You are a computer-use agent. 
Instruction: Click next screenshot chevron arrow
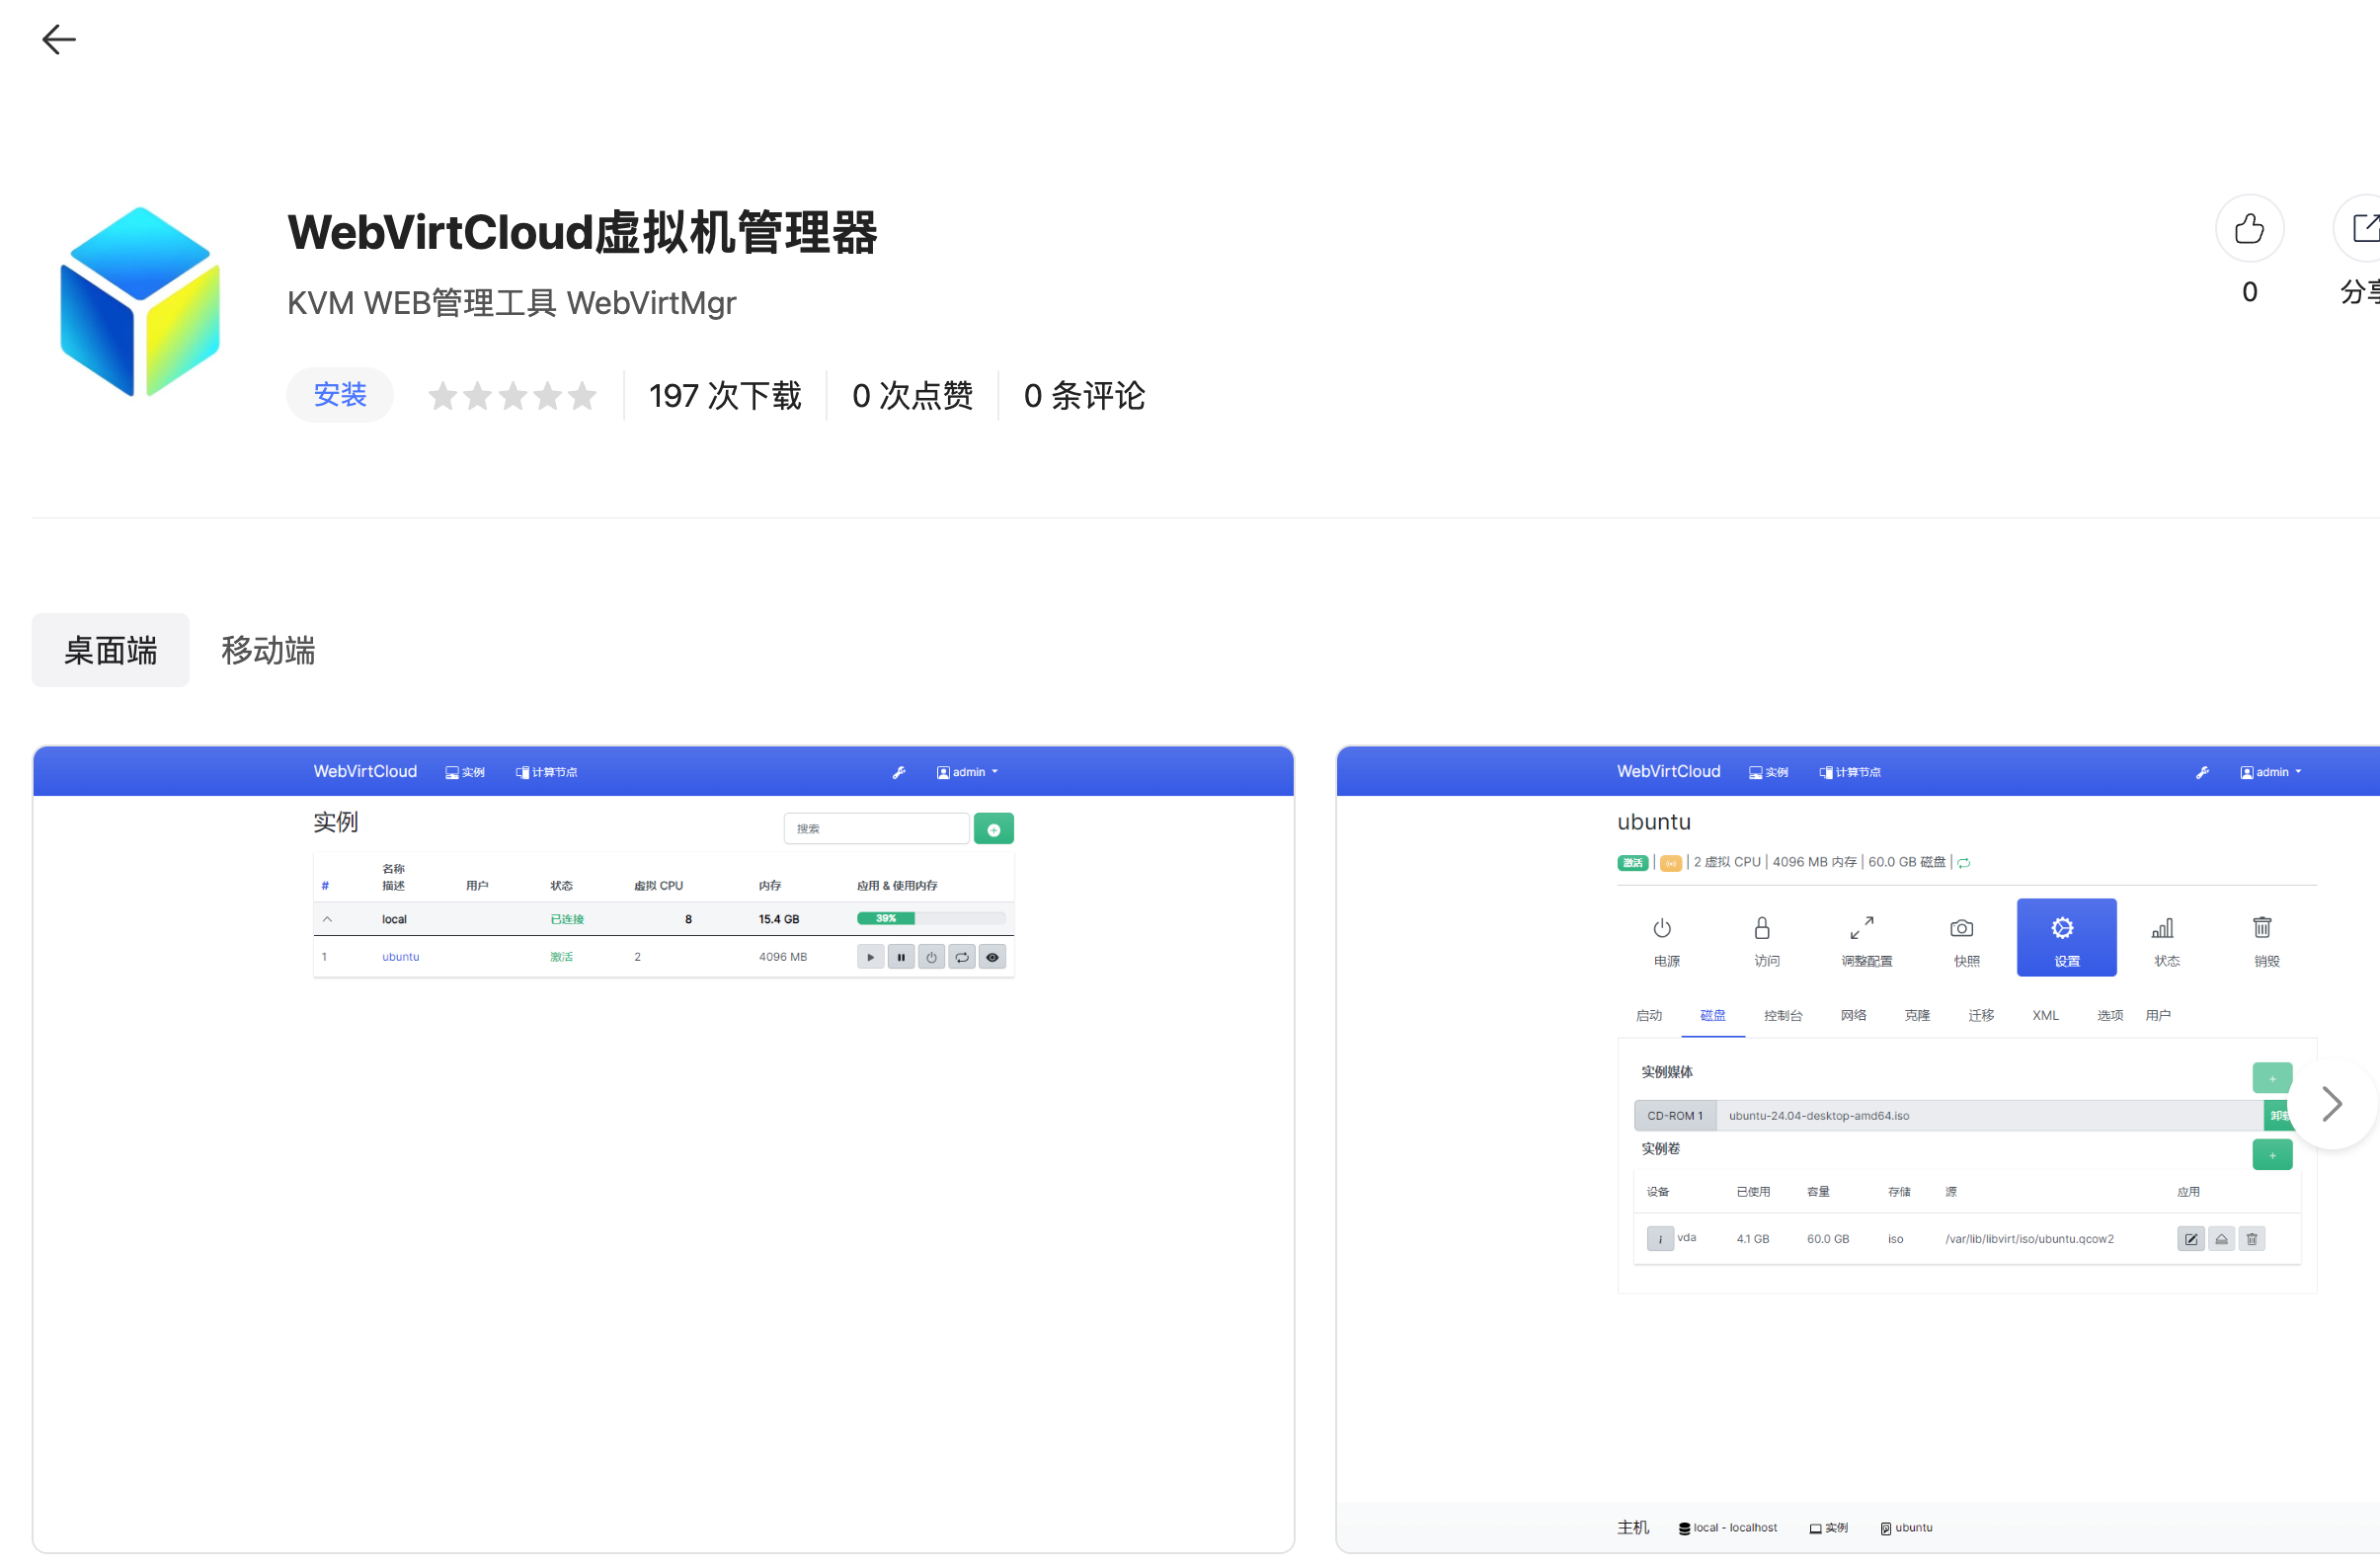pos(2331,1104)
